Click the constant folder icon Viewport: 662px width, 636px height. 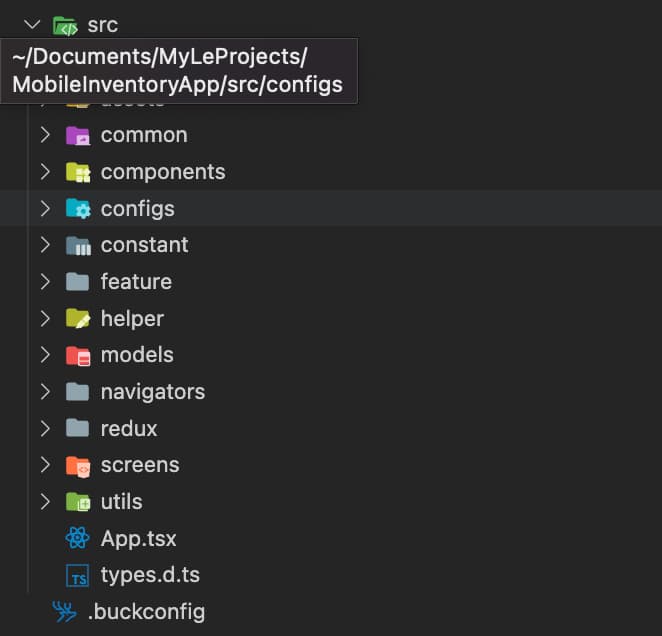tap(77, 245)
